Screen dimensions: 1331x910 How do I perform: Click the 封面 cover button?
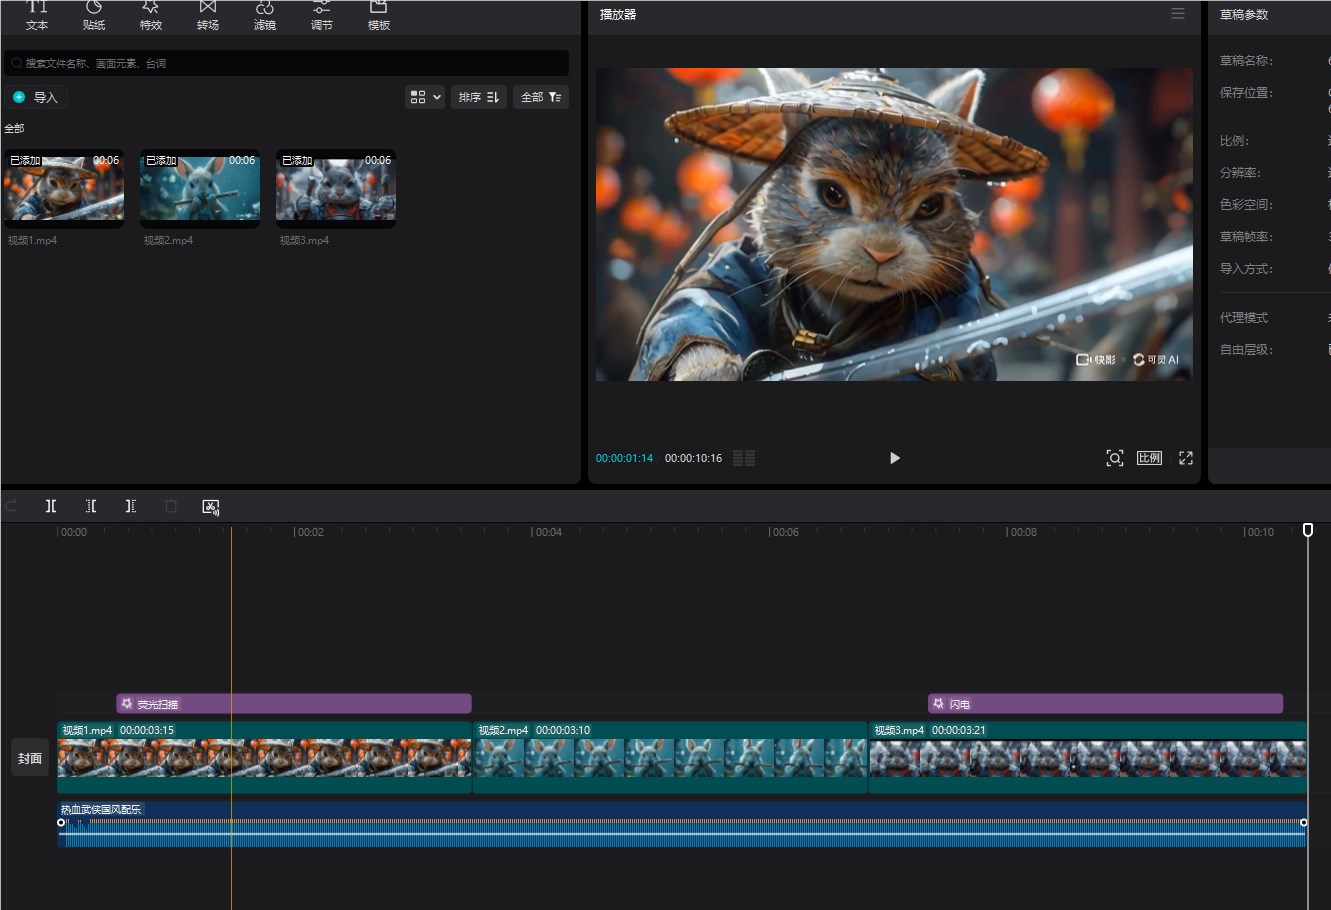tap(30, 758)
